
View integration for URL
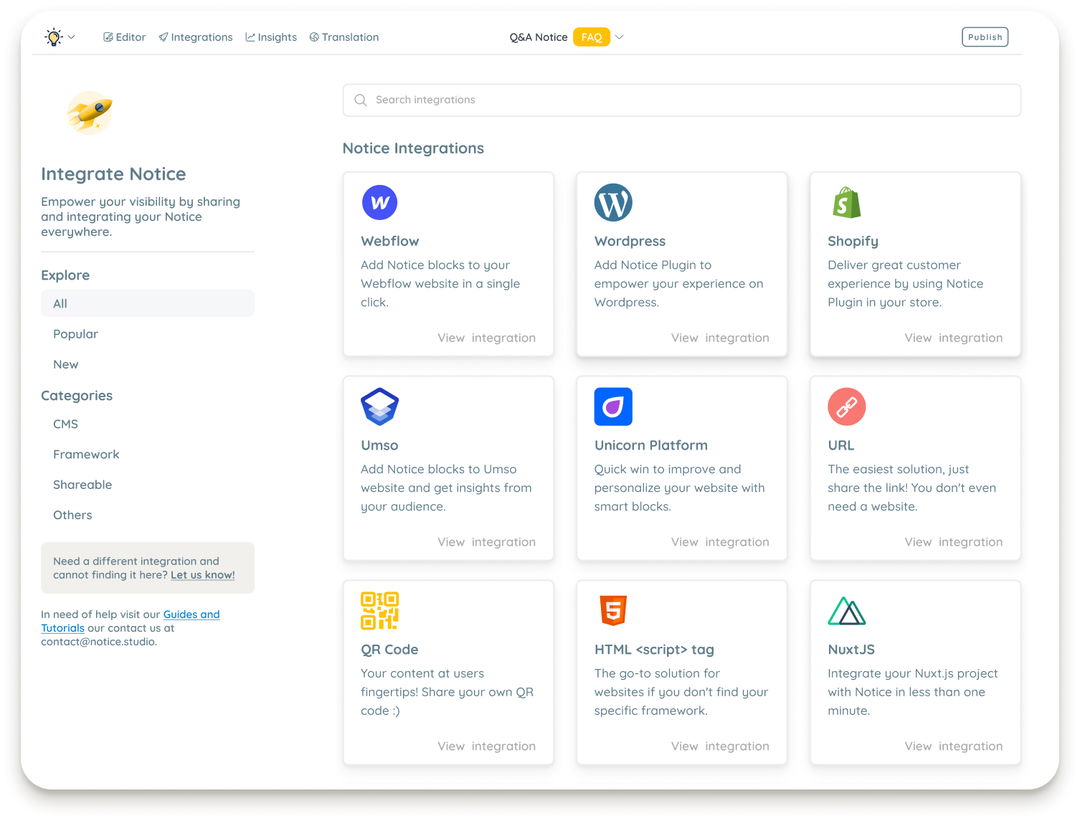(x=953, y=542)
